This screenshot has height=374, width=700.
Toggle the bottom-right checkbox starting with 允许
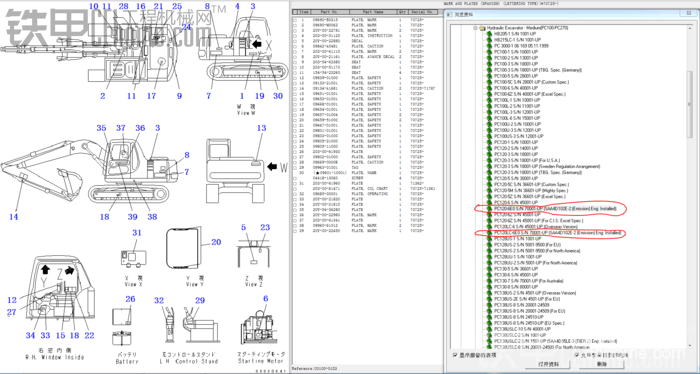tap(577, 355)
